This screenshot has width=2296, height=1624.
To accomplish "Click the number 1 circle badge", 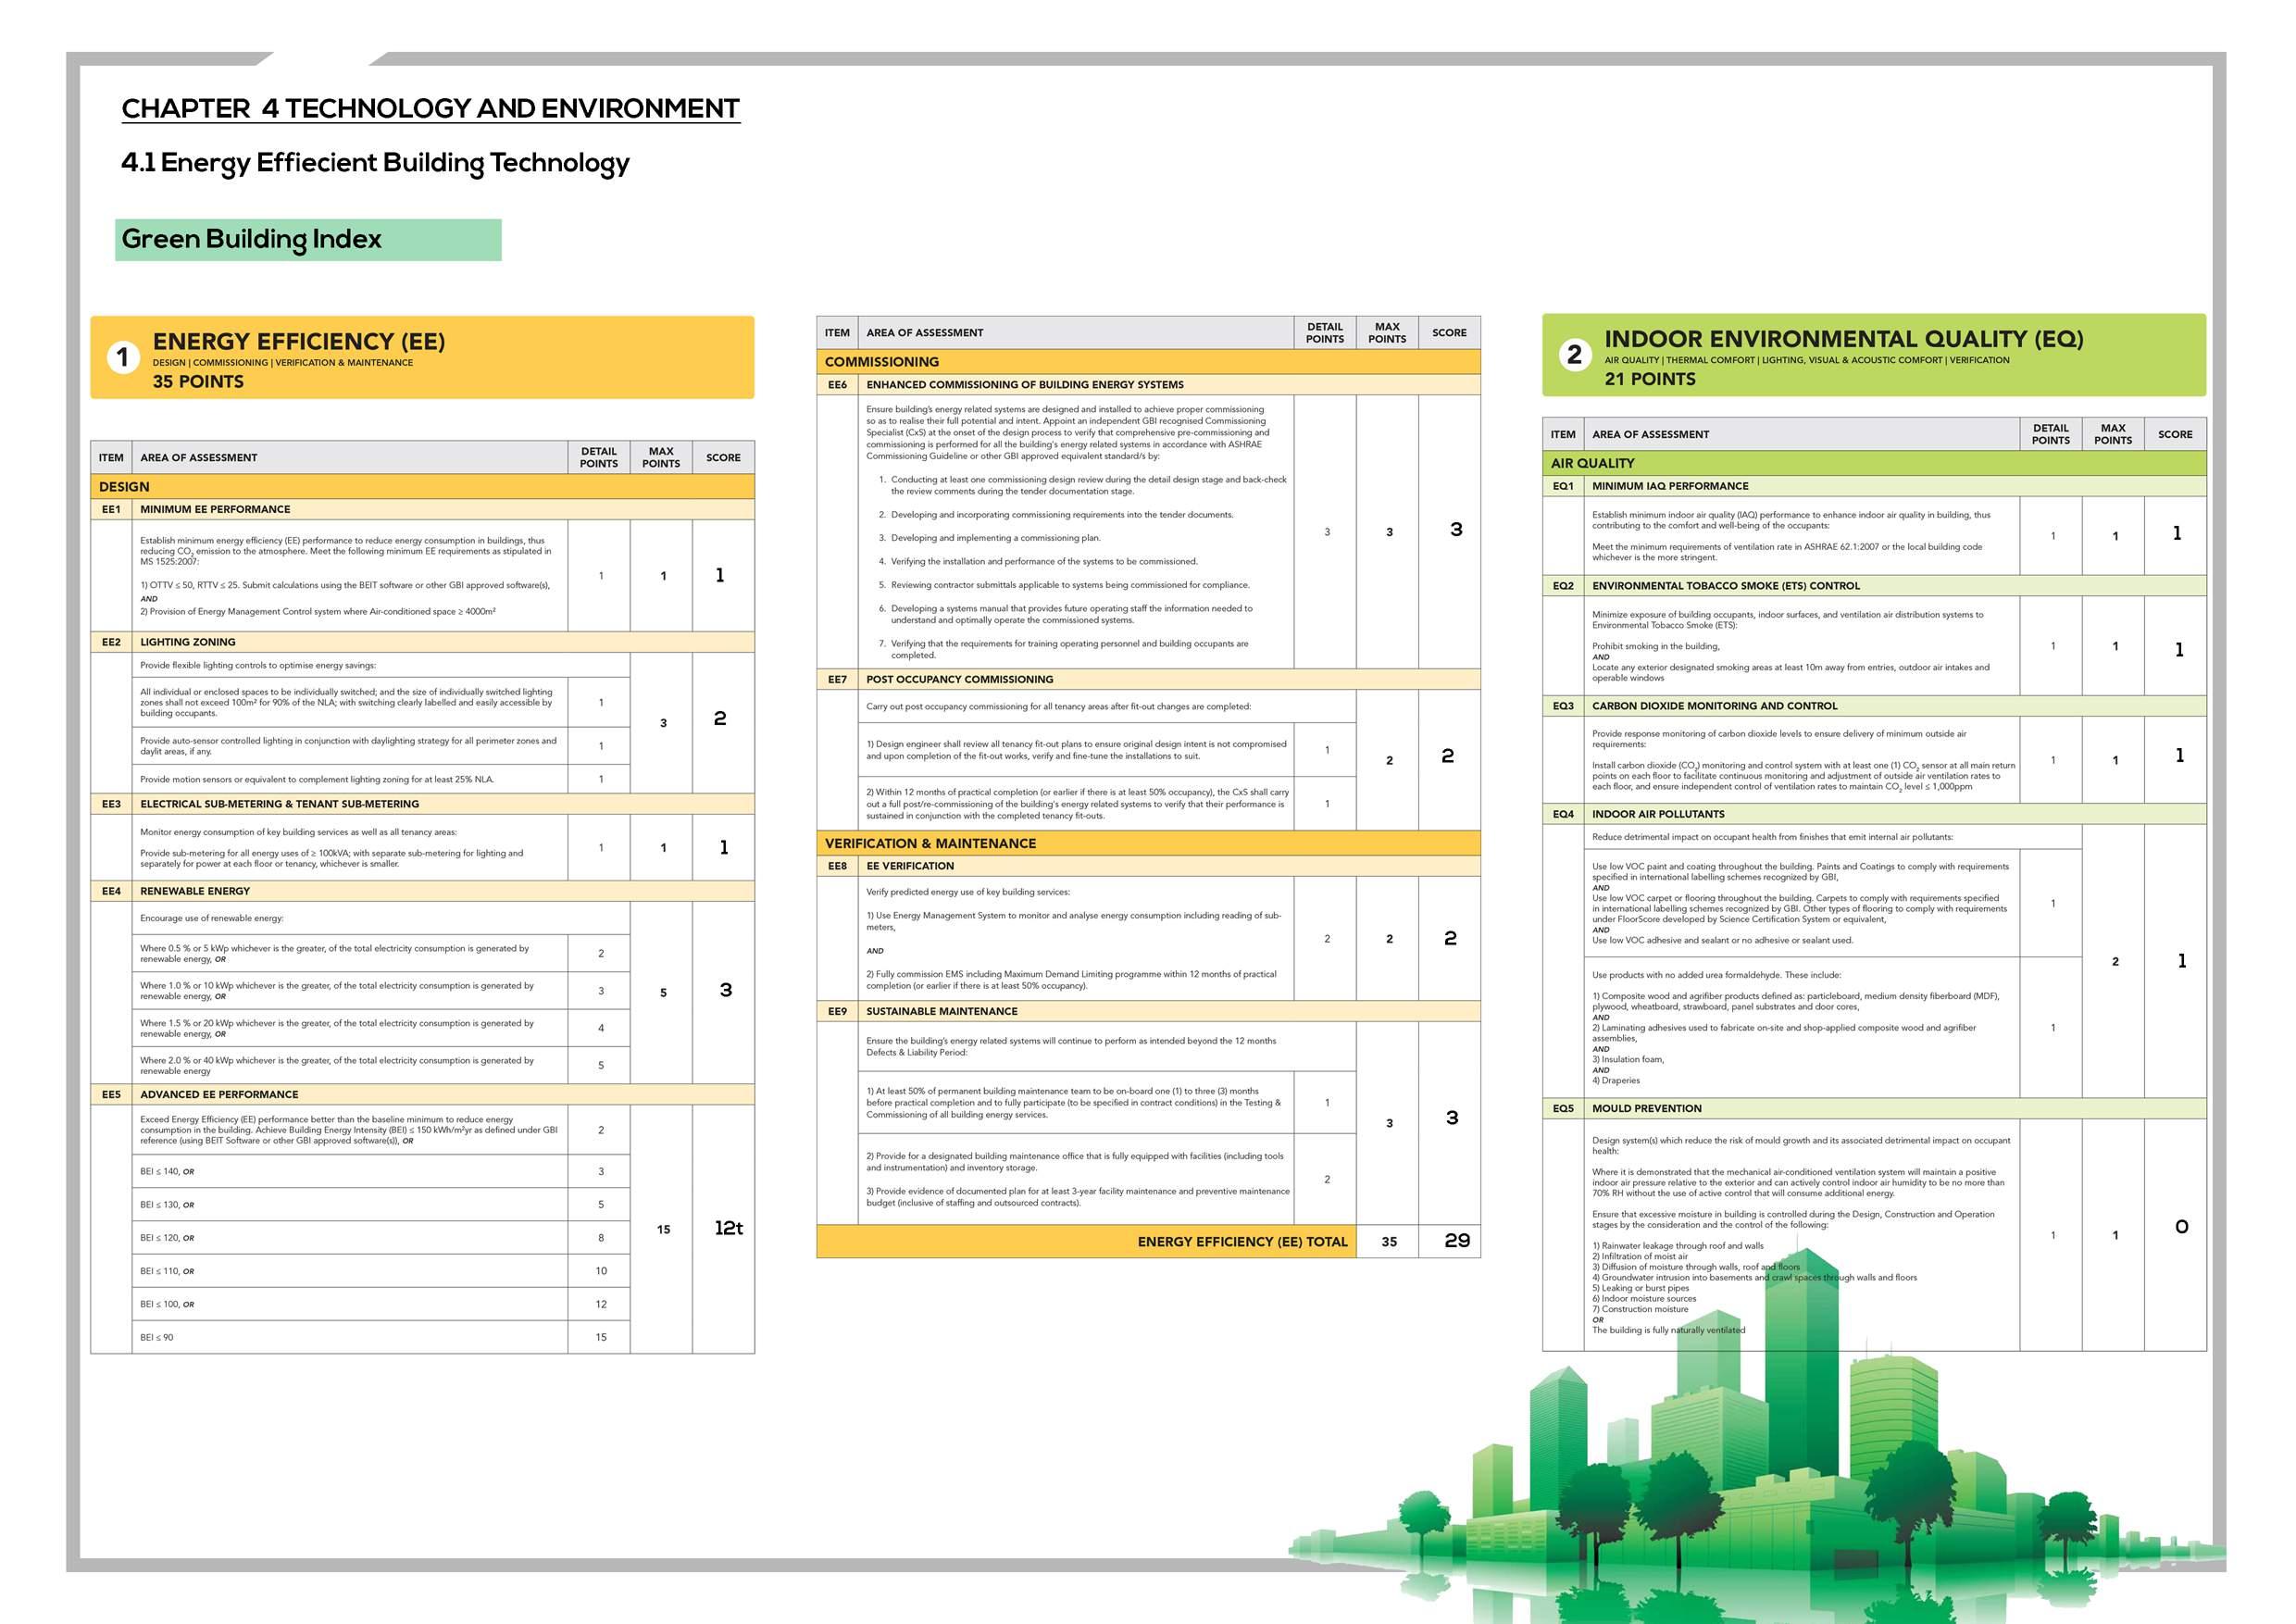I will pyautogui.click(x=123, y=357).
